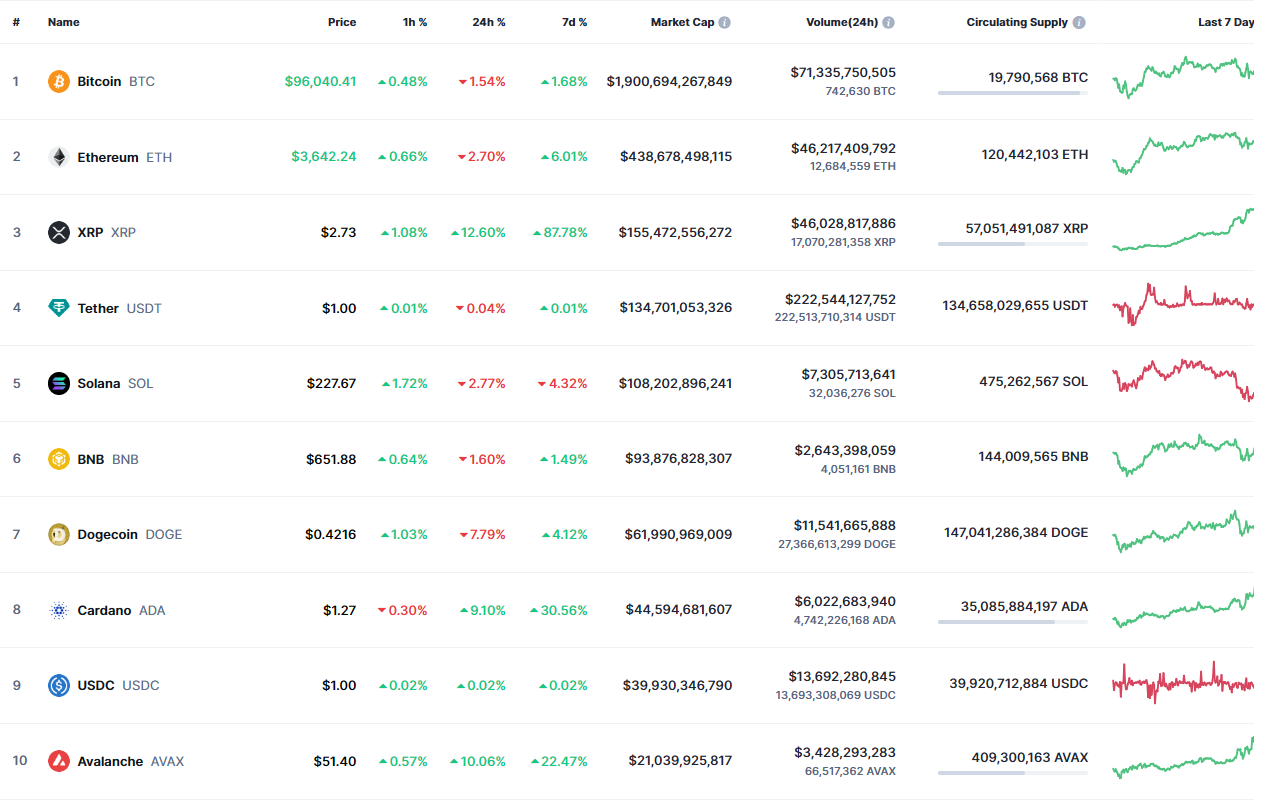Click the Solana coin logo icon
The width and height of the screenshot is (1288, 802).
tap(59, 383)
